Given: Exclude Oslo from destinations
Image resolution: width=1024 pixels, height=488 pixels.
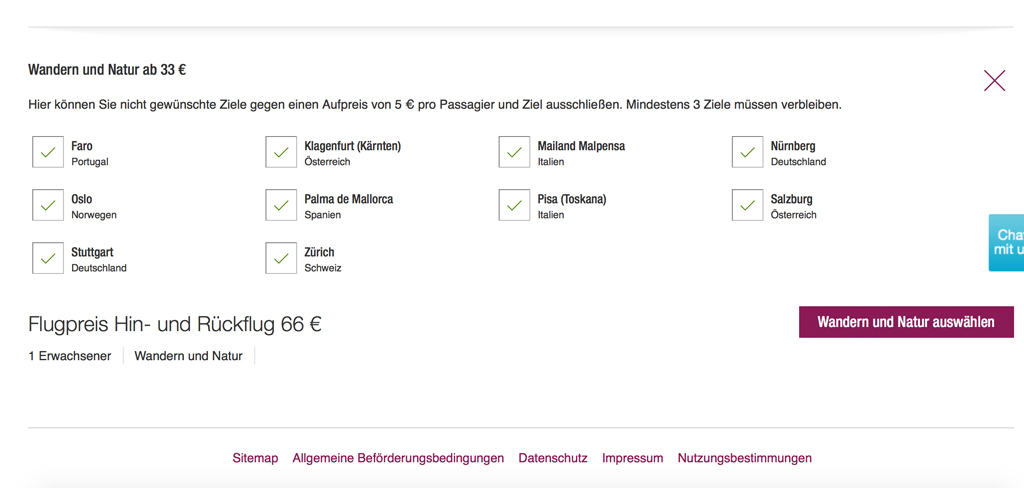Looking at the screenshot, I should (x=48, y=205).
